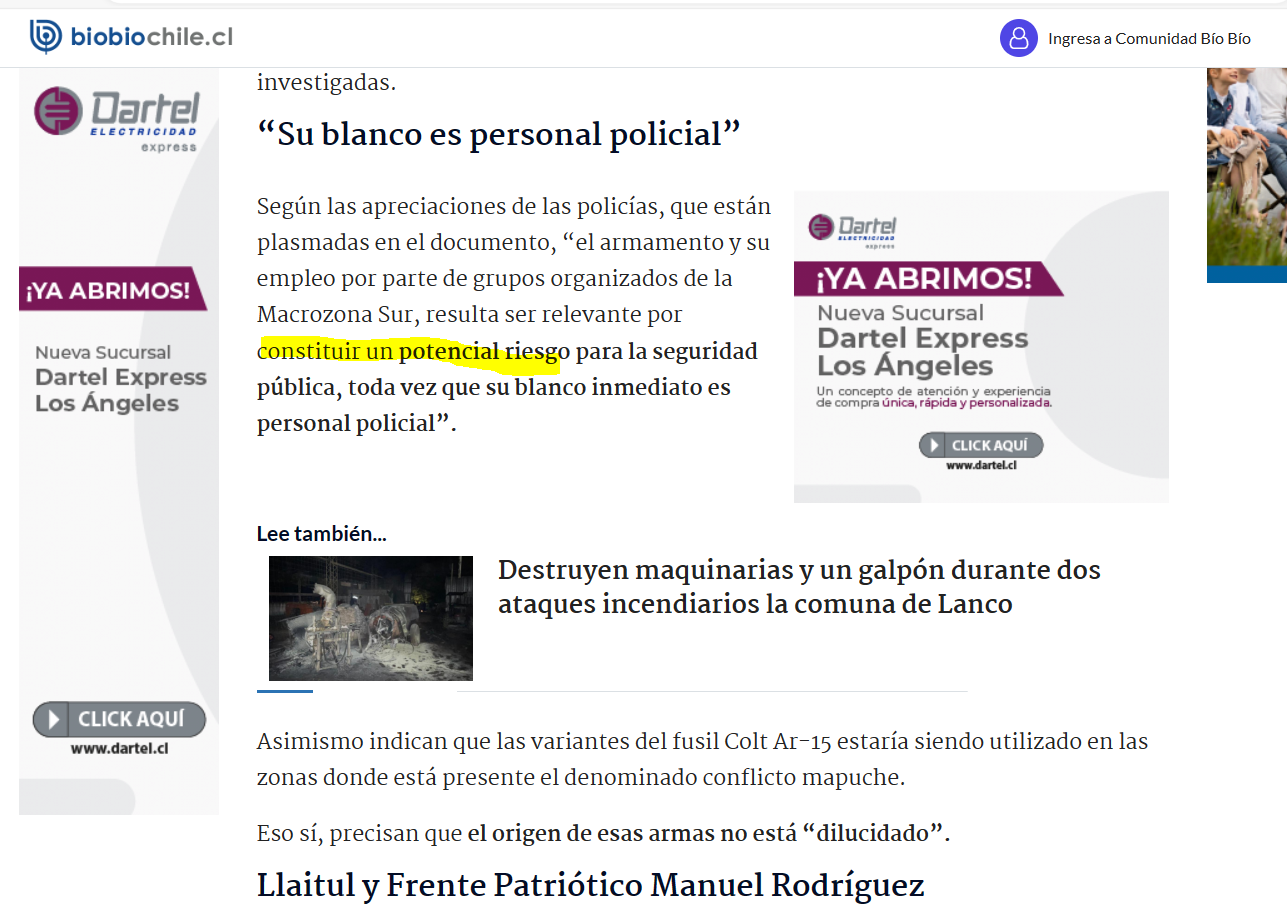1287x918 pixels.
Task: Click the "Lee también..." label
Action: 322,534
